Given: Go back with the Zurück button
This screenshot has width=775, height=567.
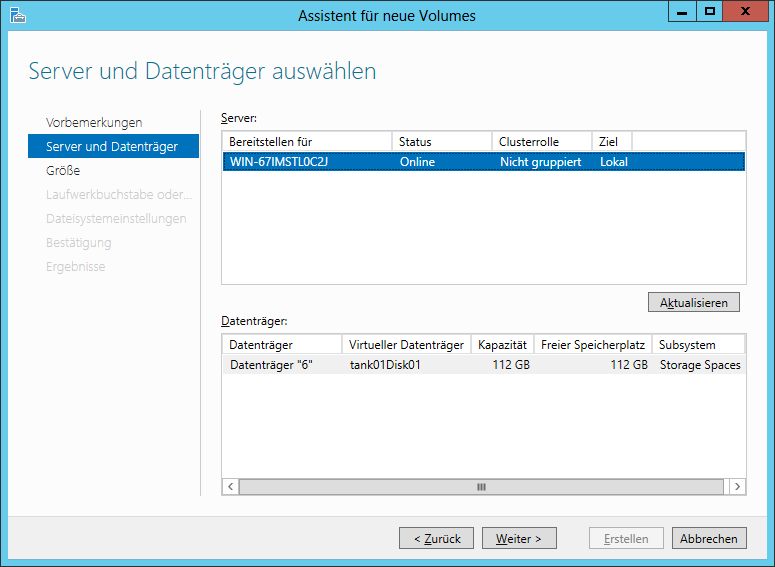Looking at the screenshot, I should [436, 538].
